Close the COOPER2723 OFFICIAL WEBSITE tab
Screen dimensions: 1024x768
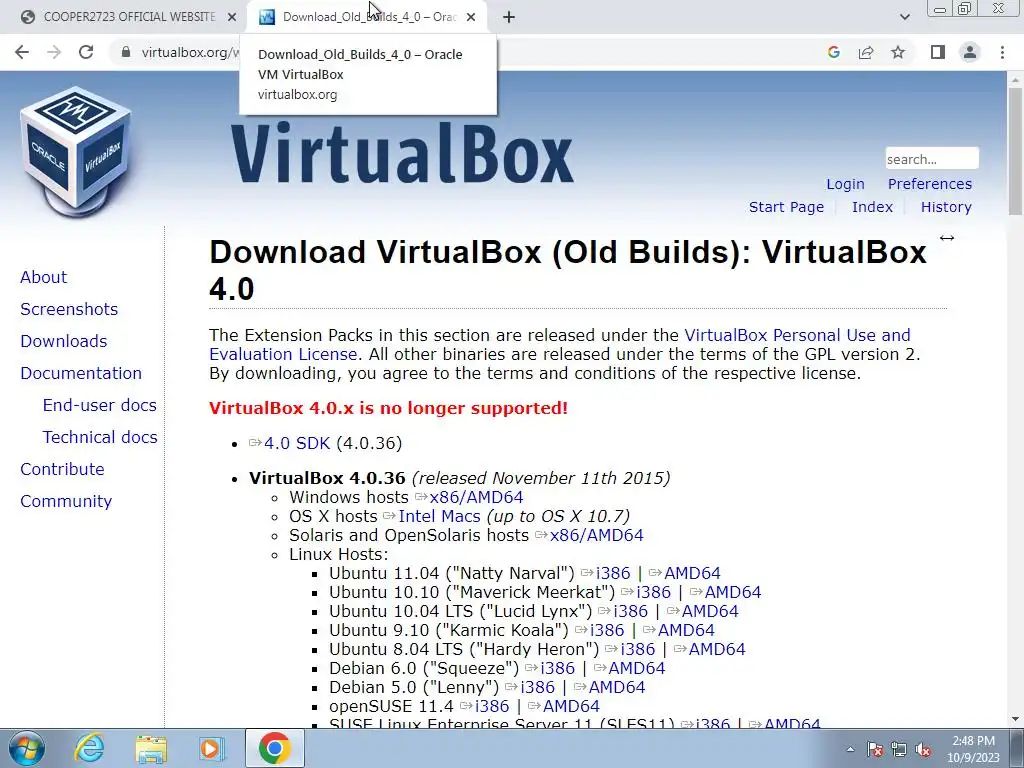pos(232,17)
